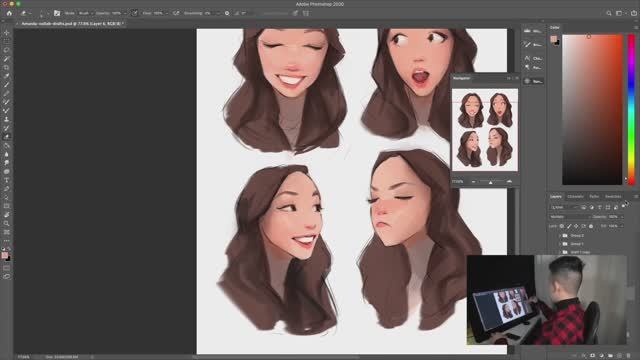Toggle lock position
The height and width of the screenshot is (360, 640).
click(576, 226)
